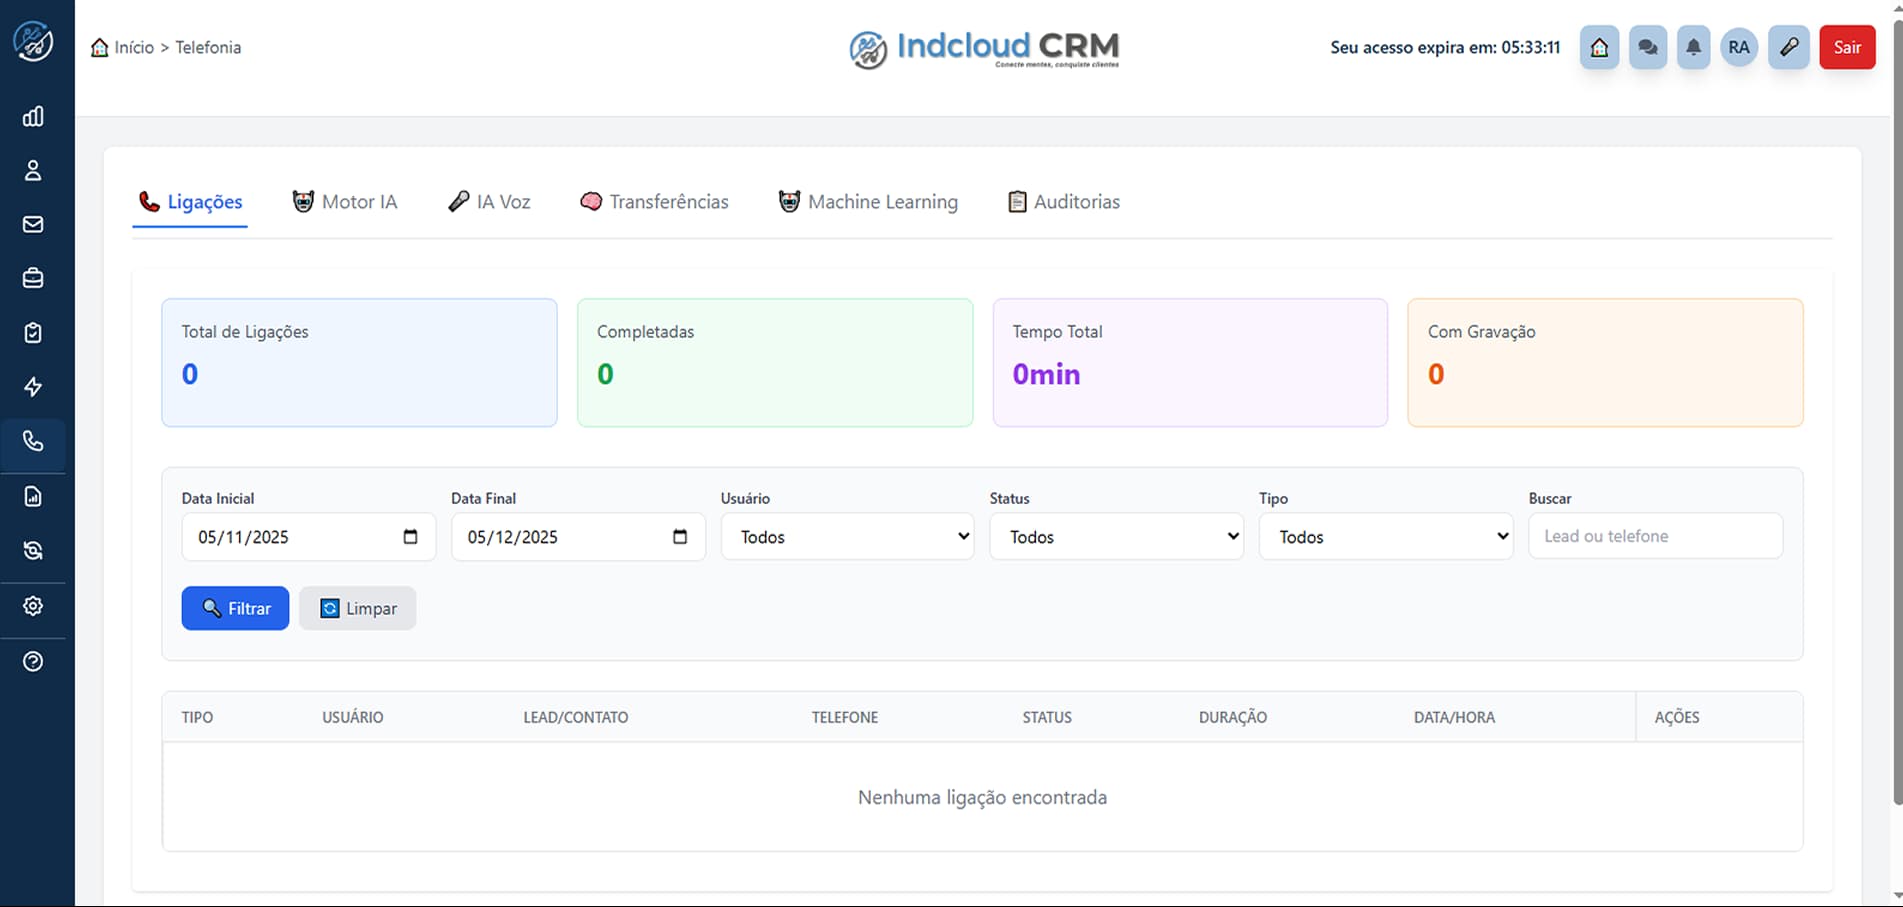1903x907 pixels.
Task: Click the envelope mail icon in sidebar
Action: (33, 225)
